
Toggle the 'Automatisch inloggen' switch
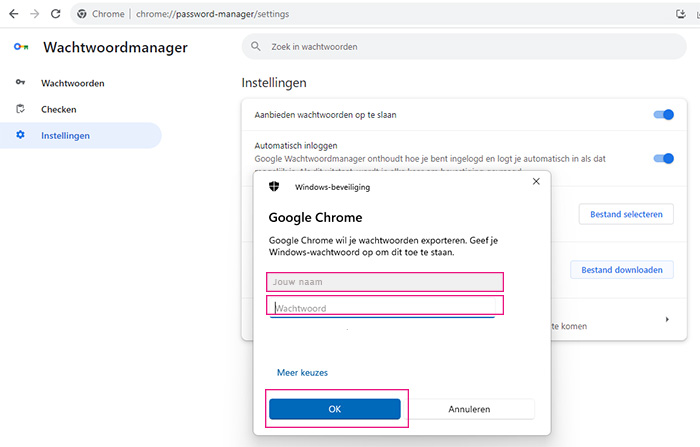[663, 159]
